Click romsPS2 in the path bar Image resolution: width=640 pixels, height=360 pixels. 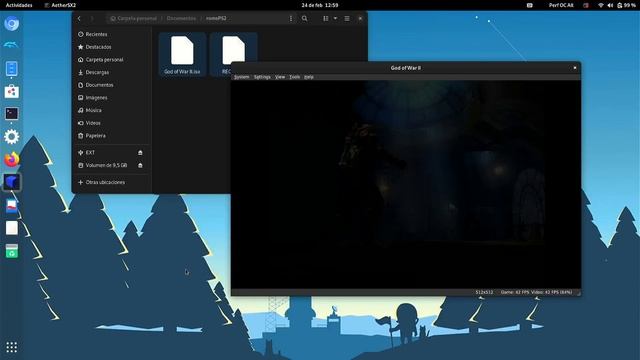(216, 18)
